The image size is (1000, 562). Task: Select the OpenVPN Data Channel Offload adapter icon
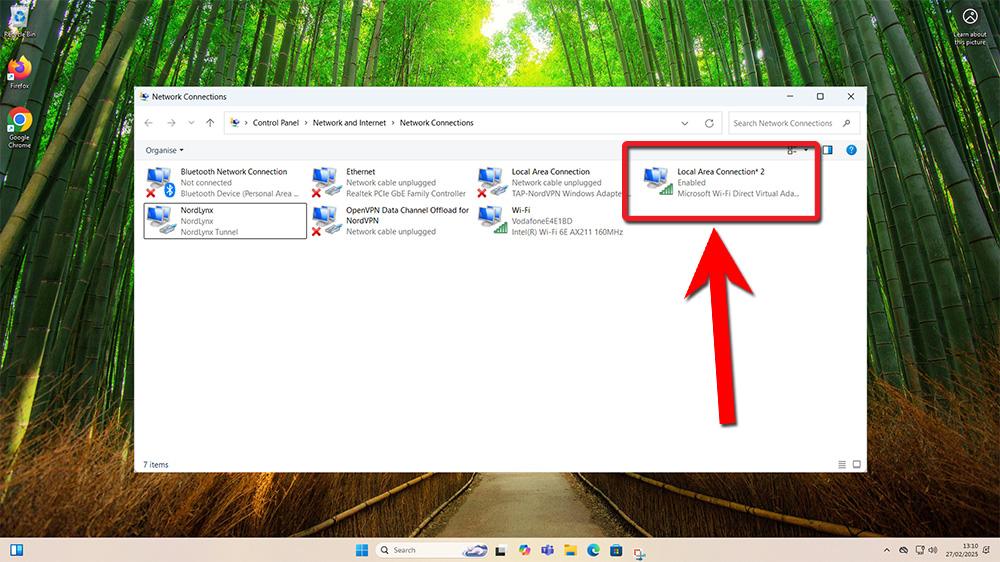pos(327,221)
